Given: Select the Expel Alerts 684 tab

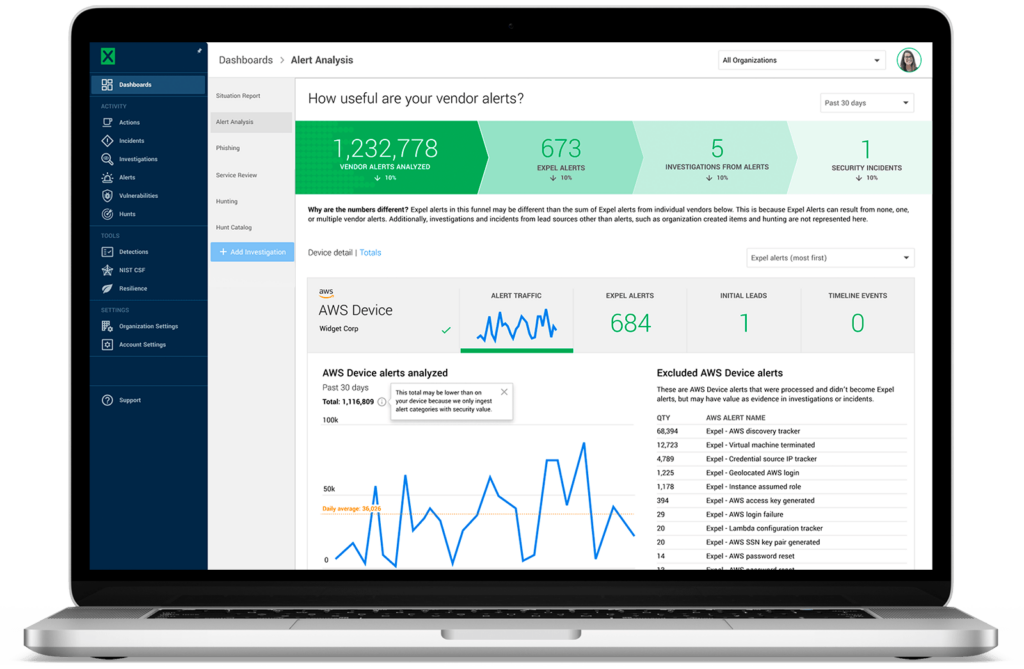Looking at the screenshot, I should (x=630, y=318).
